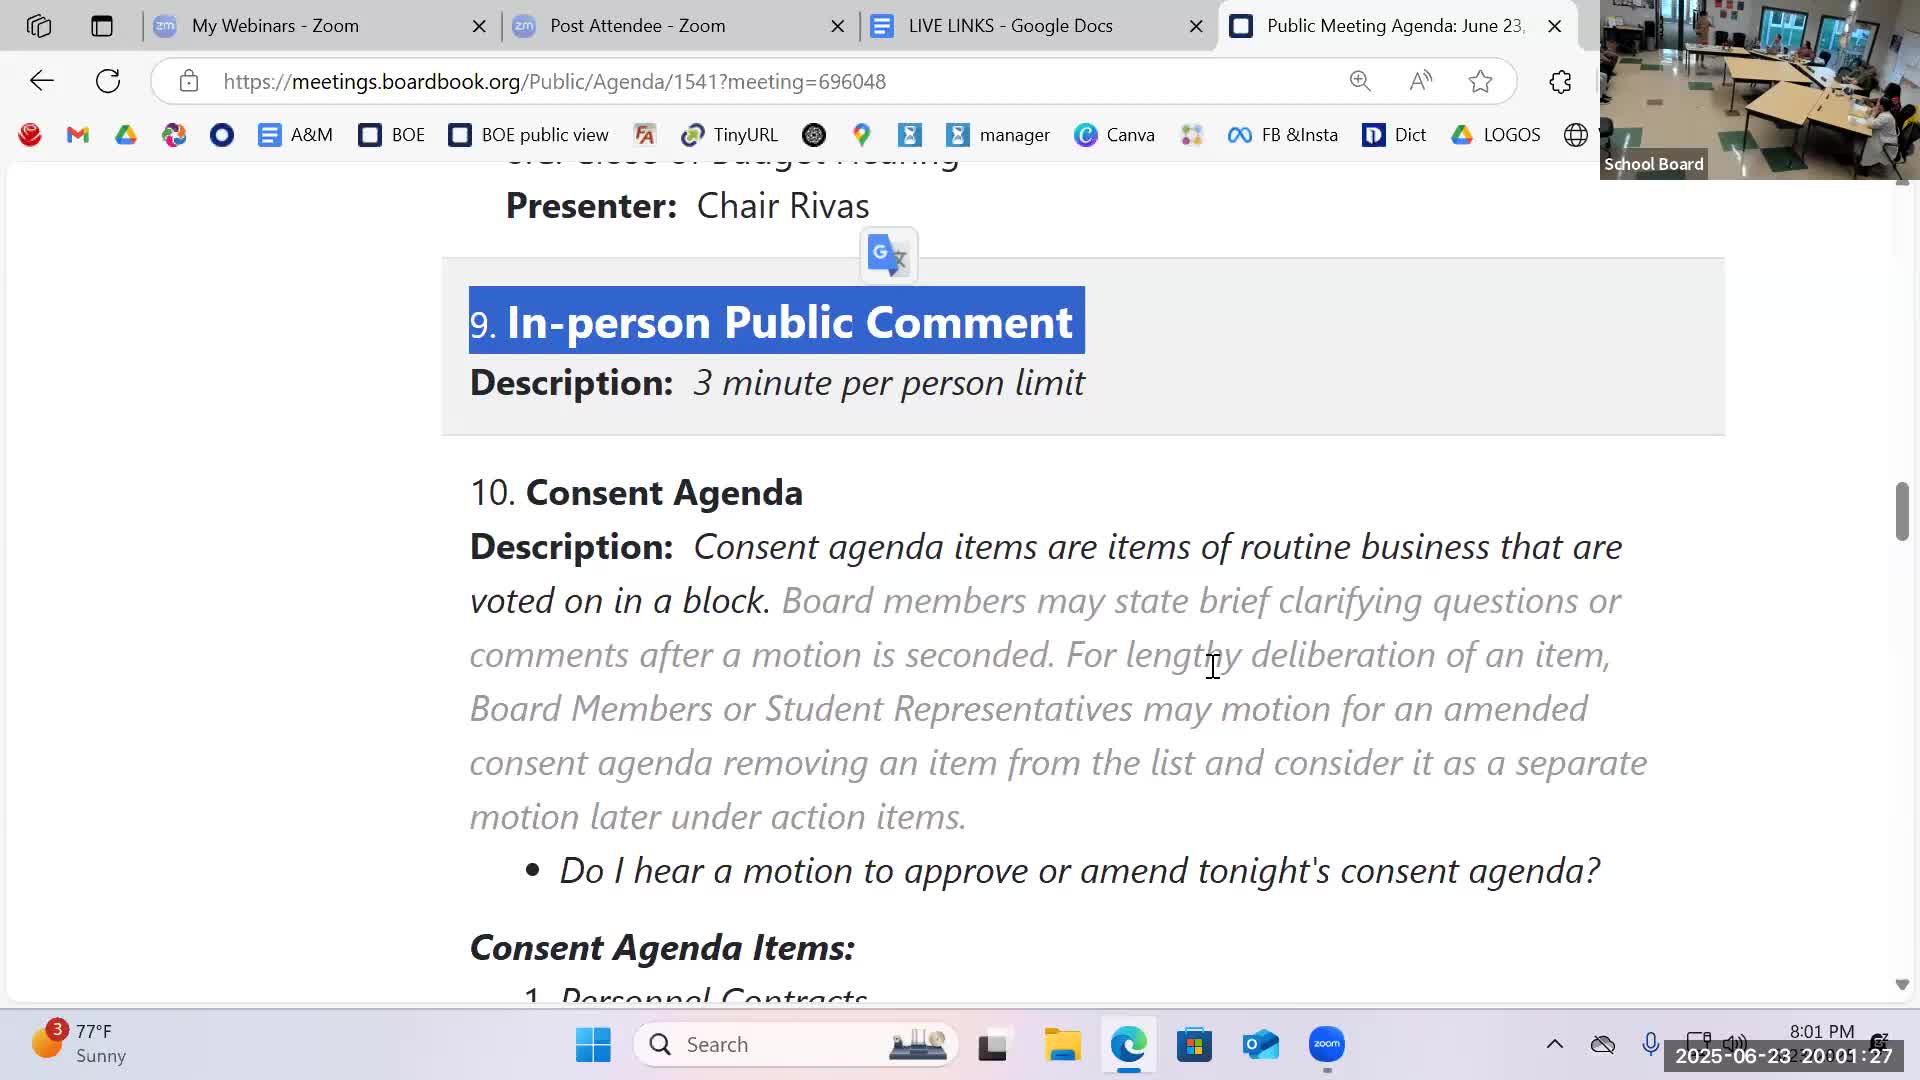
Task: Open the Windows Start menu
Action: point(593,1045)
